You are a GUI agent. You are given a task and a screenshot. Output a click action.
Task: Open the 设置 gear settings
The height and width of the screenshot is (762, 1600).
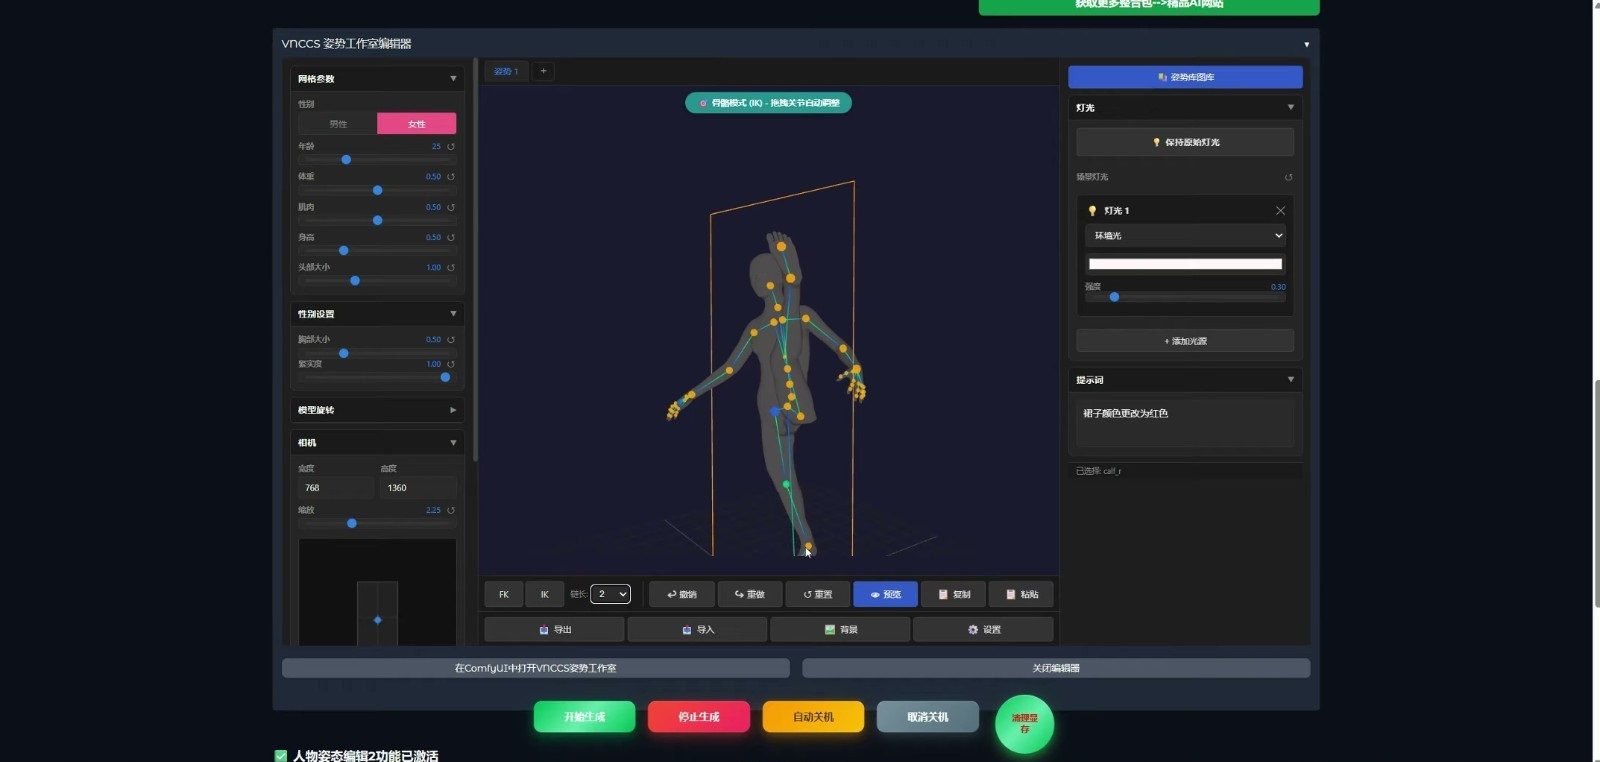click(x=983, y=630)
